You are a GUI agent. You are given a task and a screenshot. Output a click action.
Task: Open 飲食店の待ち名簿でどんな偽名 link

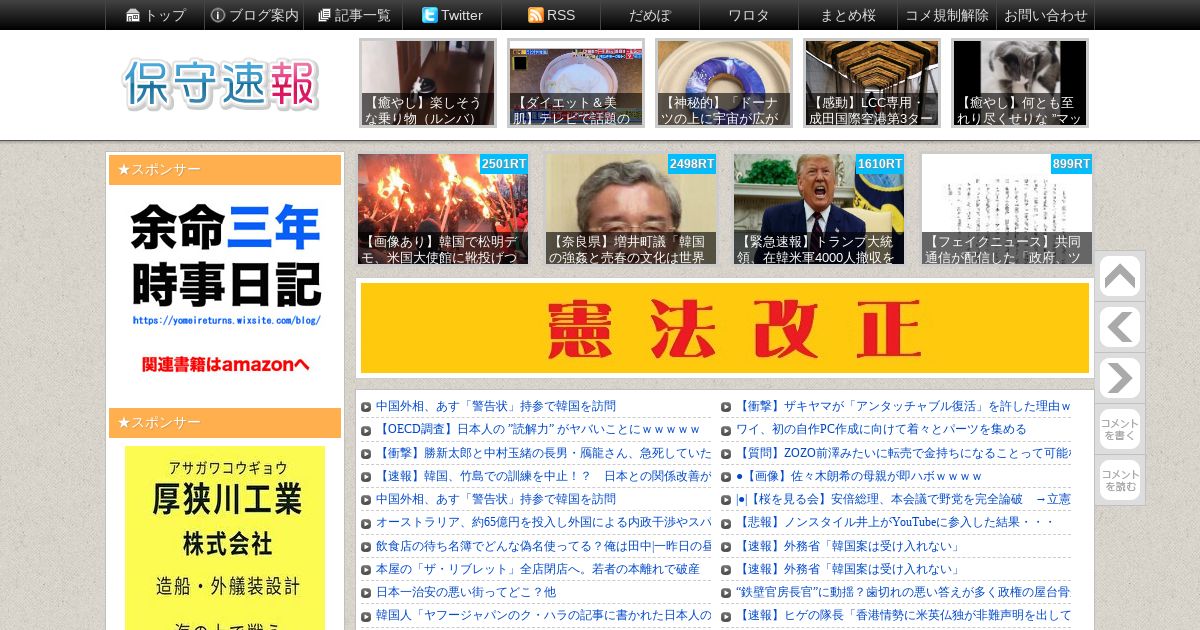(544, 545)
